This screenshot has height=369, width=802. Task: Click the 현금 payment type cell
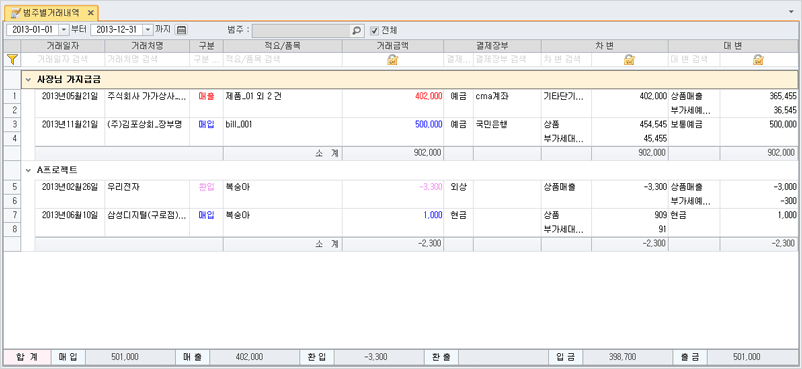458,215
